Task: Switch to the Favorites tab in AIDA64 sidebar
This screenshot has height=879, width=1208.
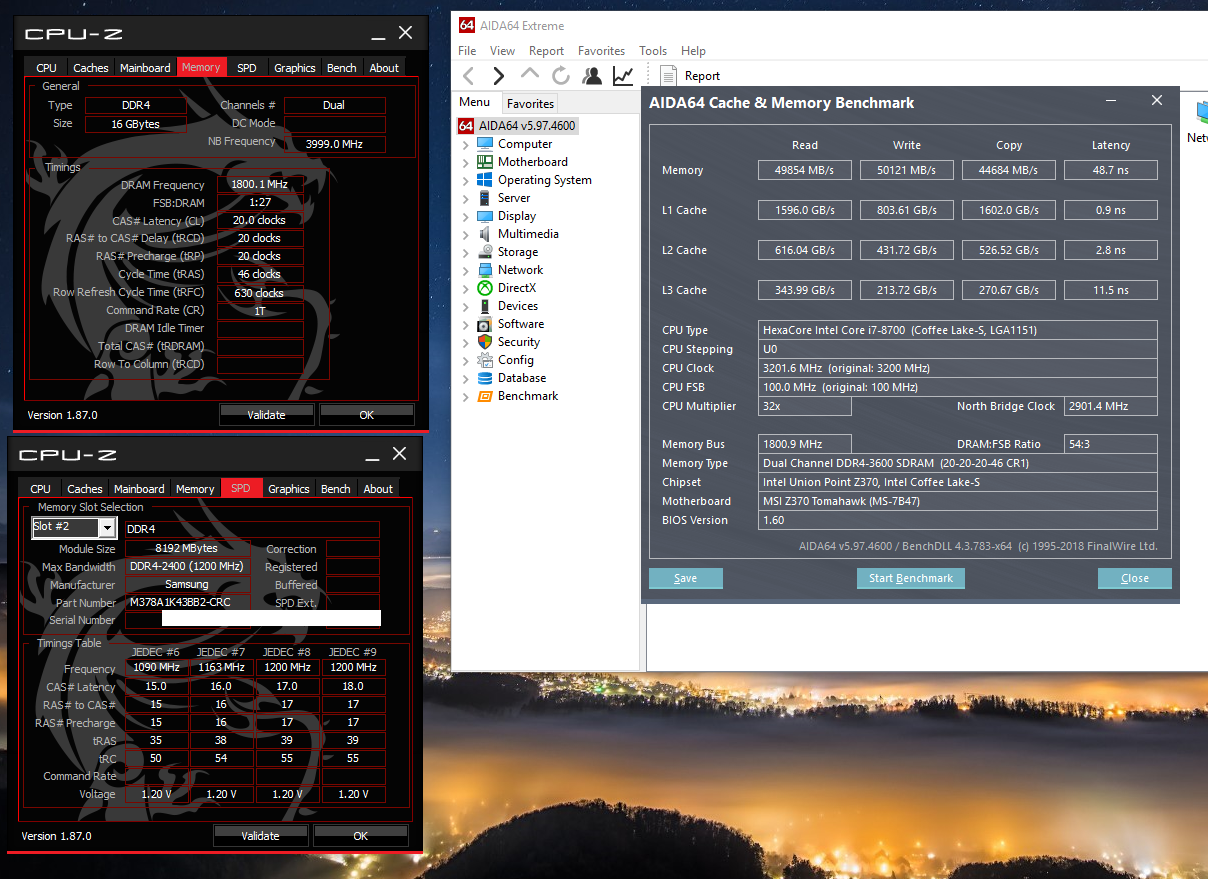Action: click(x=530, y=103)
